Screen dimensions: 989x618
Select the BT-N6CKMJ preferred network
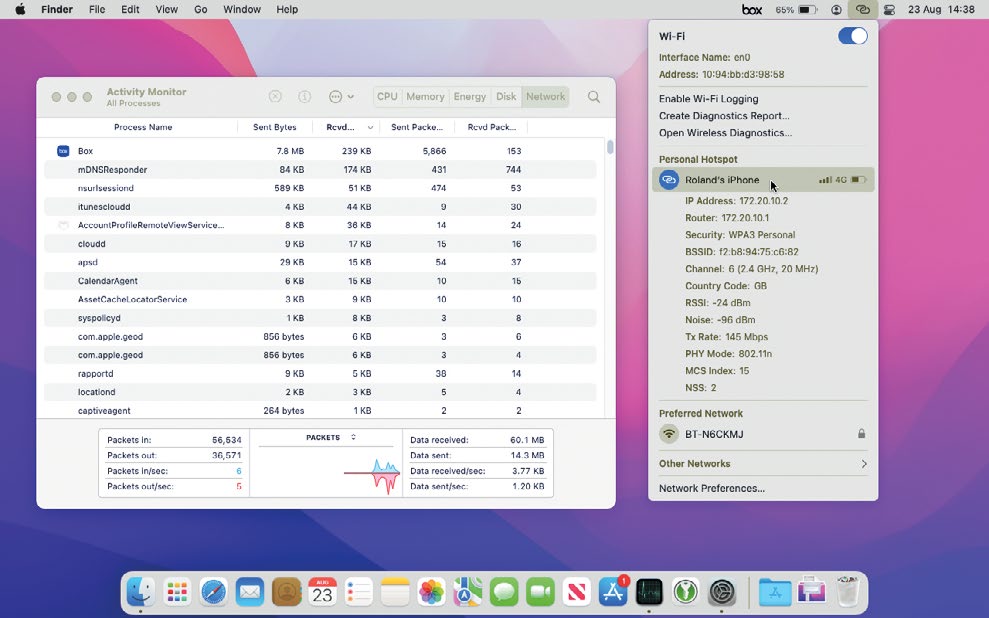pyautogui.click(x=763, y=434)
